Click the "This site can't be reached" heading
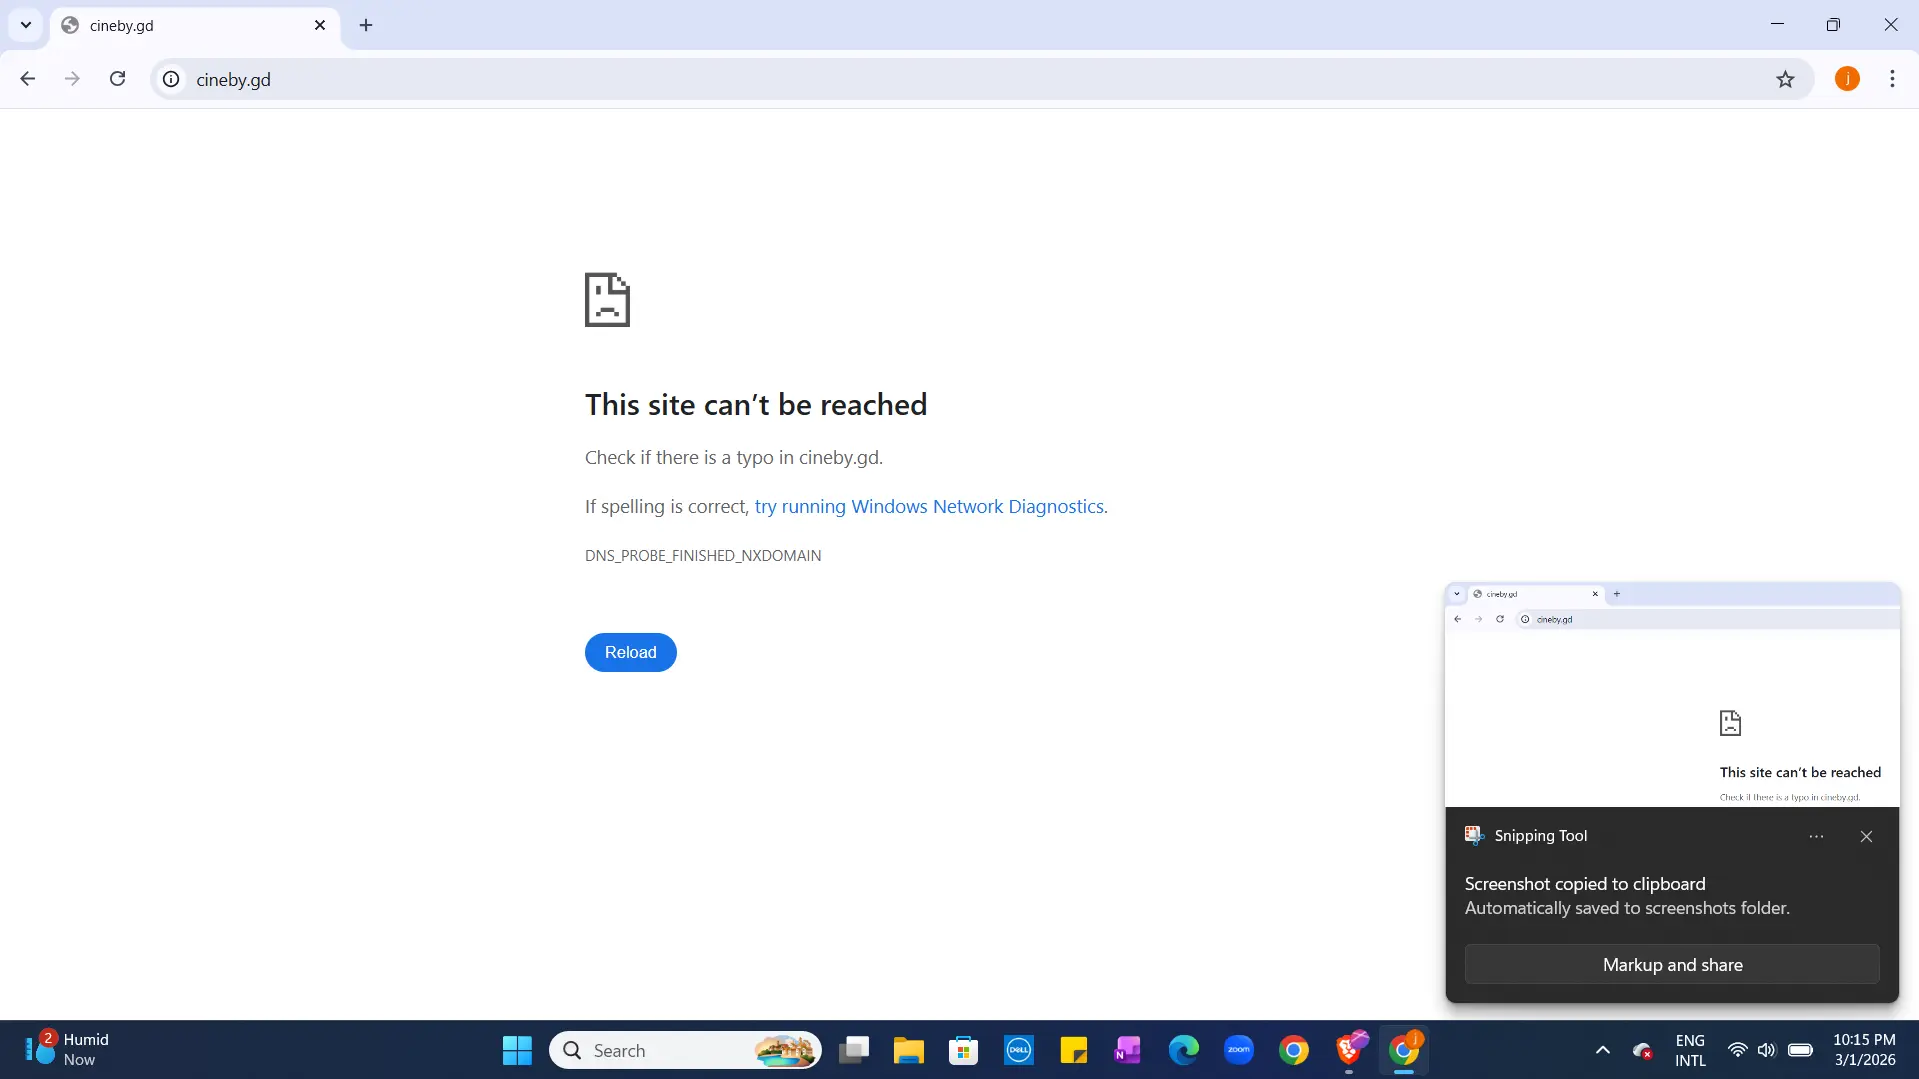 click(x=756, y=404)
